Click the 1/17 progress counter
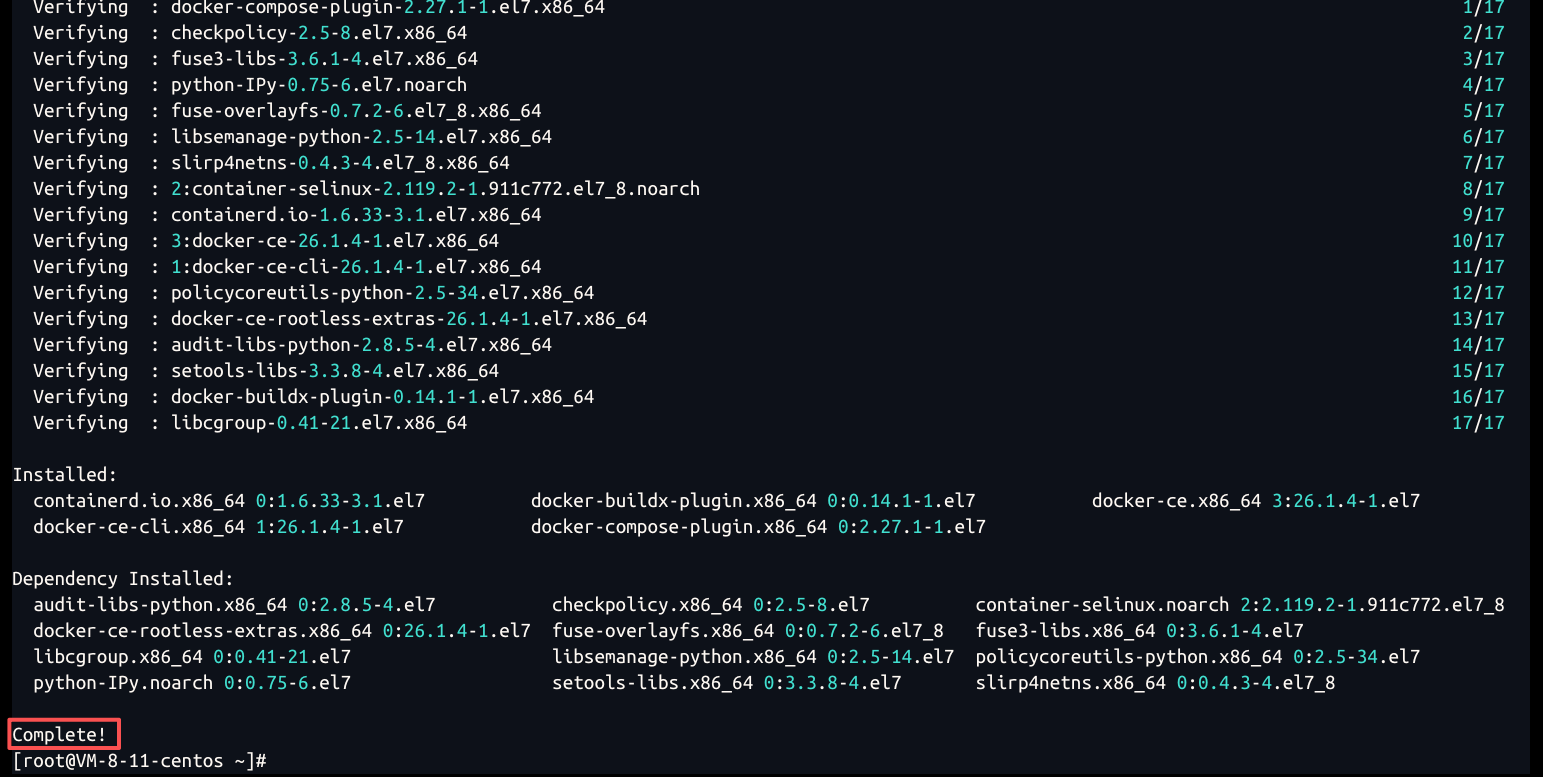The height and width of the screenshot is (777, 1543). (1483, 7)
